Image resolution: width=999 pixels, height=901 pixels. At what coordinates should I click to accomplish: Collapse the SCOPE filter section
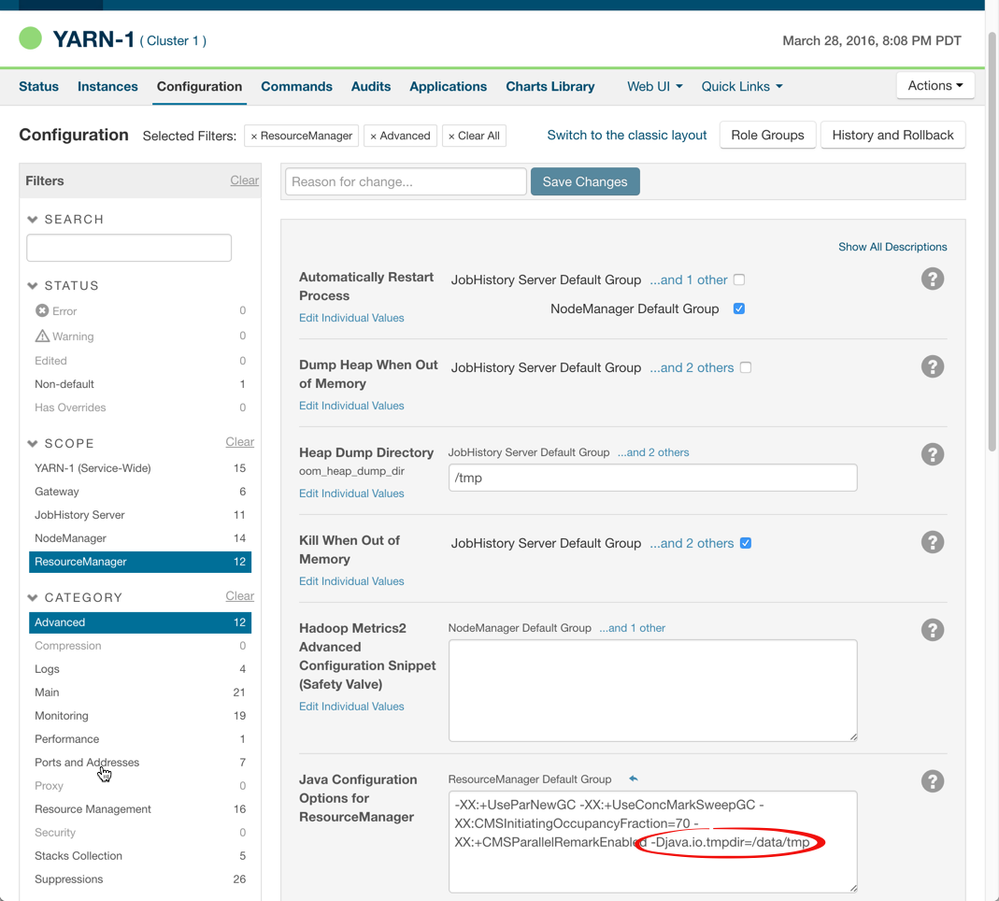(32, 443)
